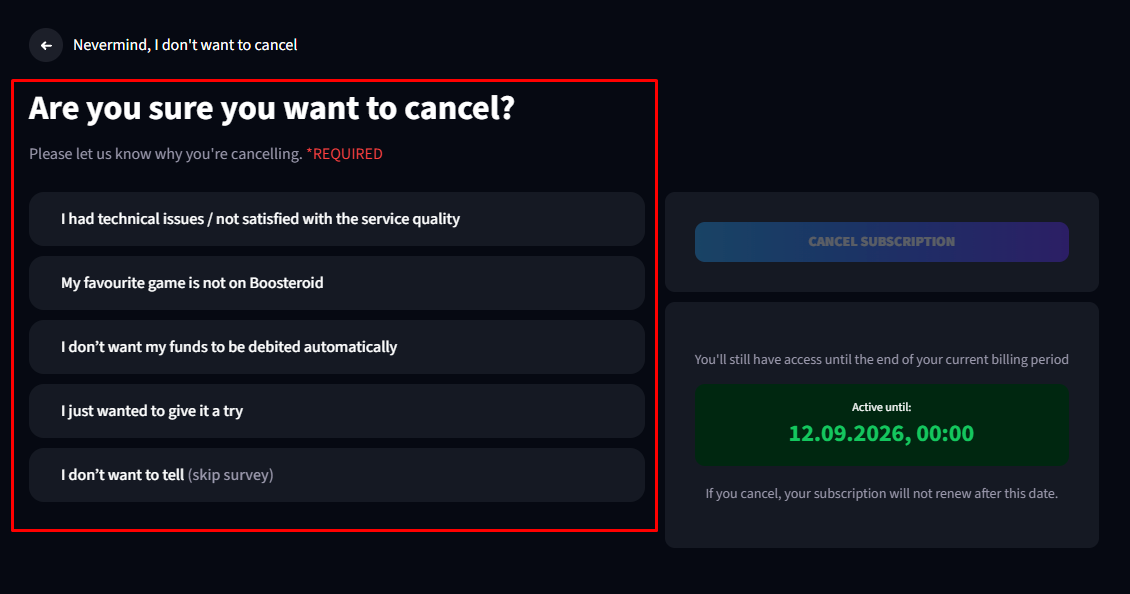Choose "I just wanted to give it a try"
The height and width of the screenshot is (594, 1130).
pos(337,411)
